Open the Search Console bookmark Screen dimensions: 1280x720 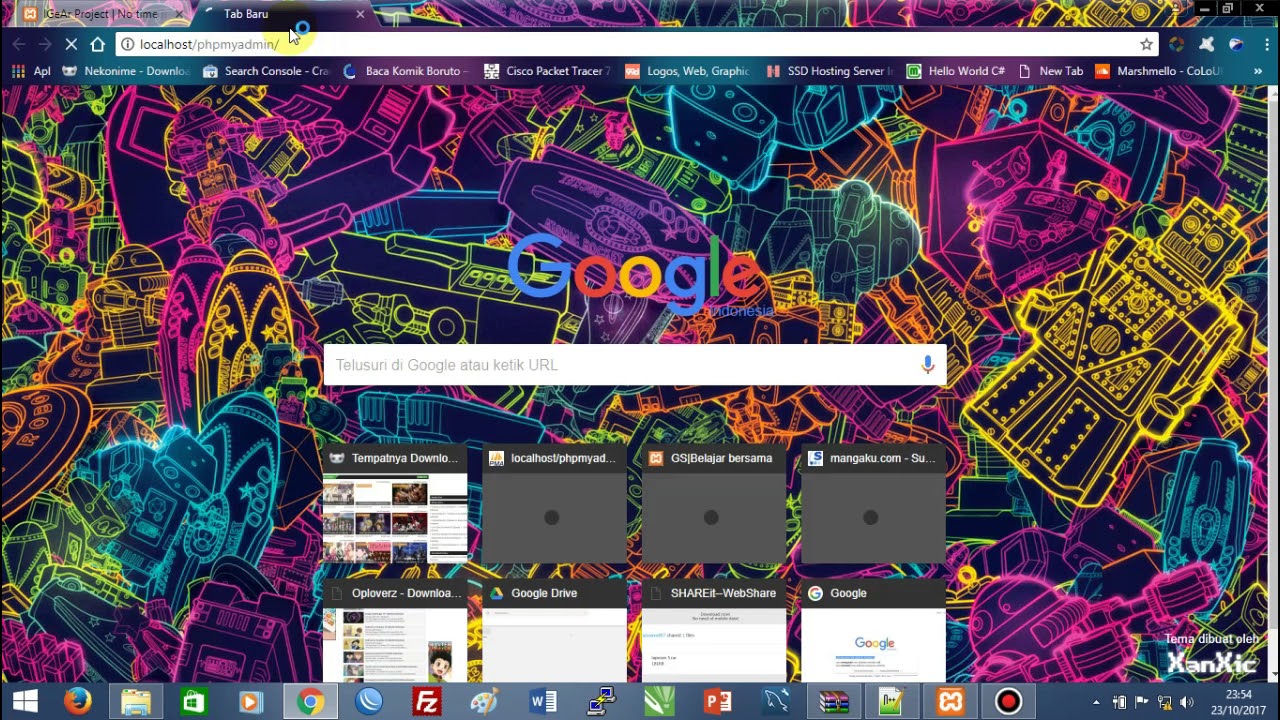(266, 71)
